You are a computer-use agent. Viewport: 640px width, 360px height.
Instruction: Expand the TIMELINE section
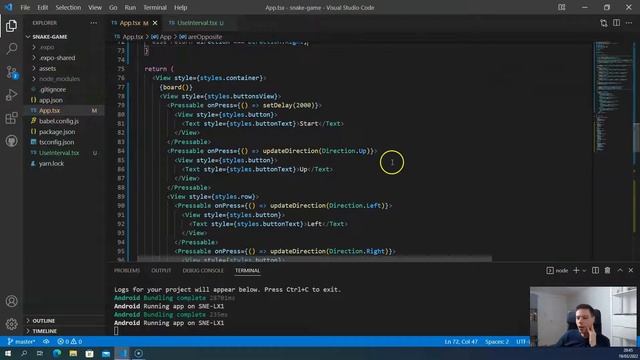44,331
